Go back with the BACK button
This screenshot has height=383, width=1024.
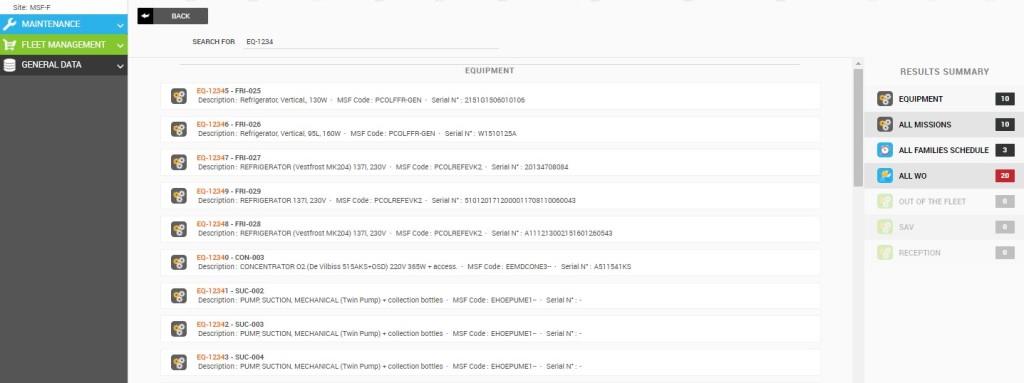pos(172,16)
